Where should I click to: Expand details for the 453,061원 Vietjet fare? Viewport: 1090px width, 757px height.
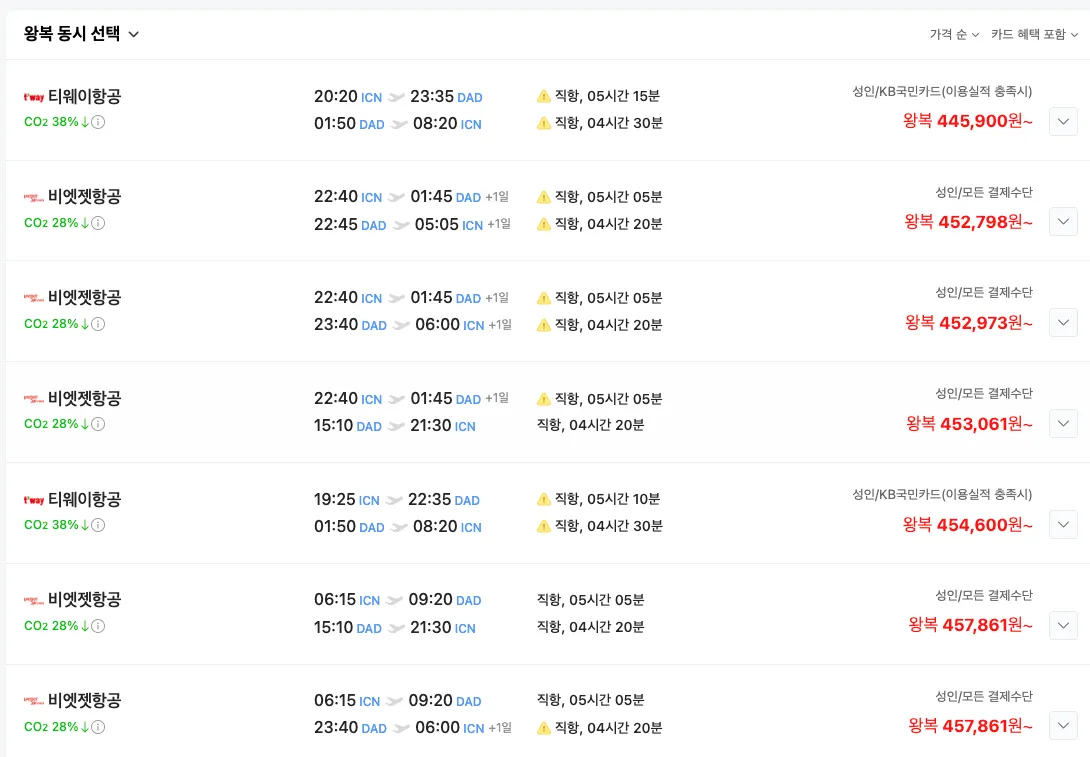[1063, 423]
